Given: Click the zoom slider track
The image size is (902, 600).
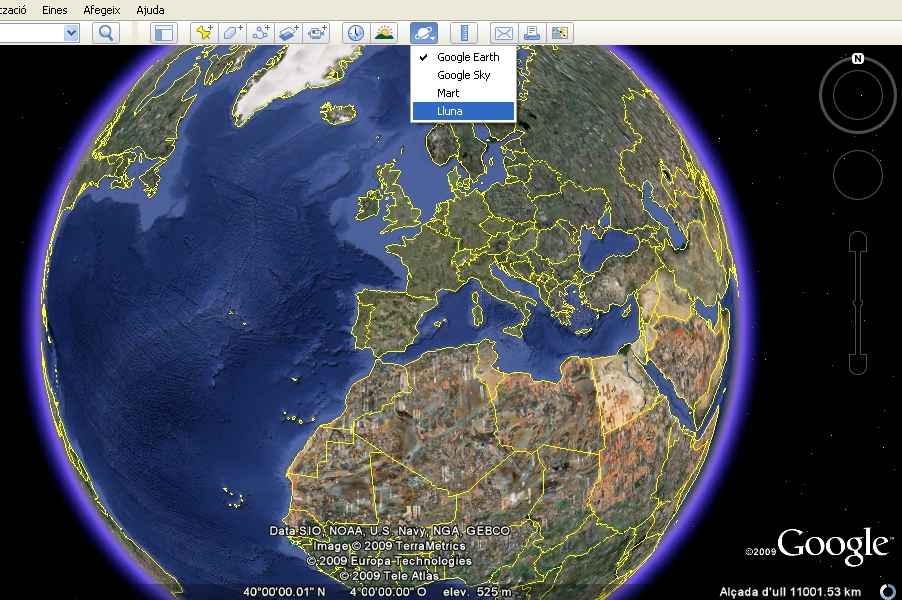Looking at the screenshot, I should 857,303.
